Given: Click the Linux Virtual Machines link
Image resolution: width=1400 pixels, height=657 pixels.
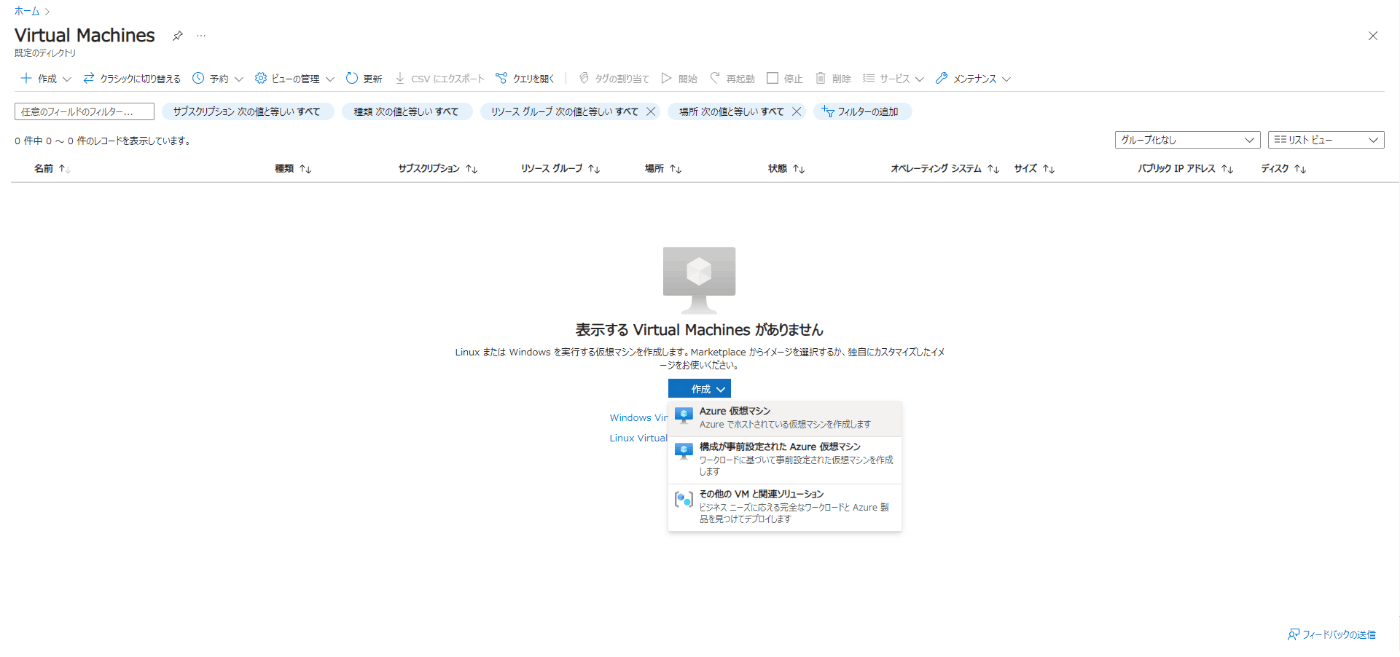Looking at the screenshot, I should click(638, 438).
